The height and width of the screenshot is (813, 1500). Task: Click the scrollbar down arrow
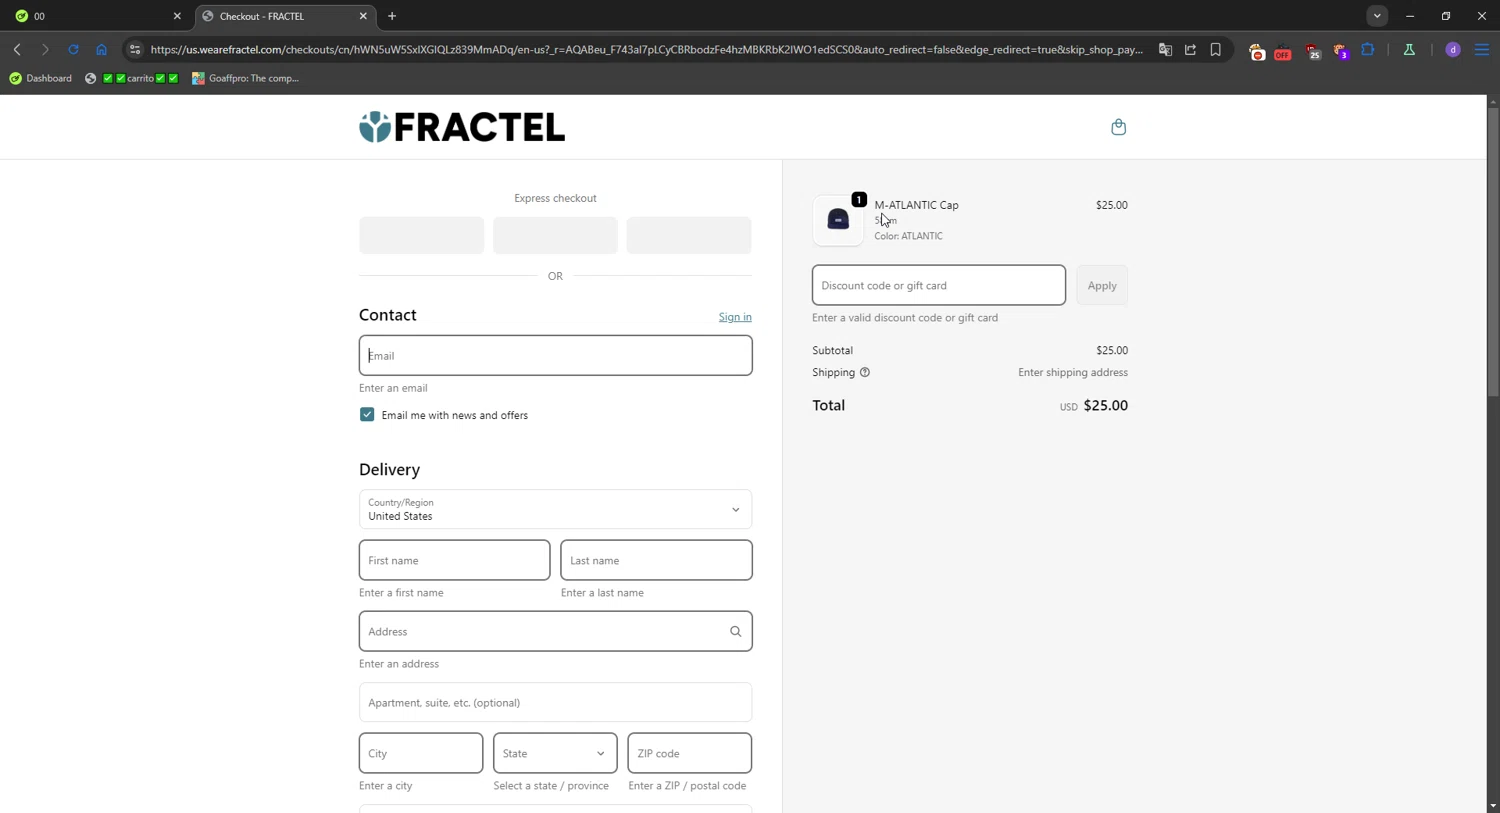[x=1492, y=806]
